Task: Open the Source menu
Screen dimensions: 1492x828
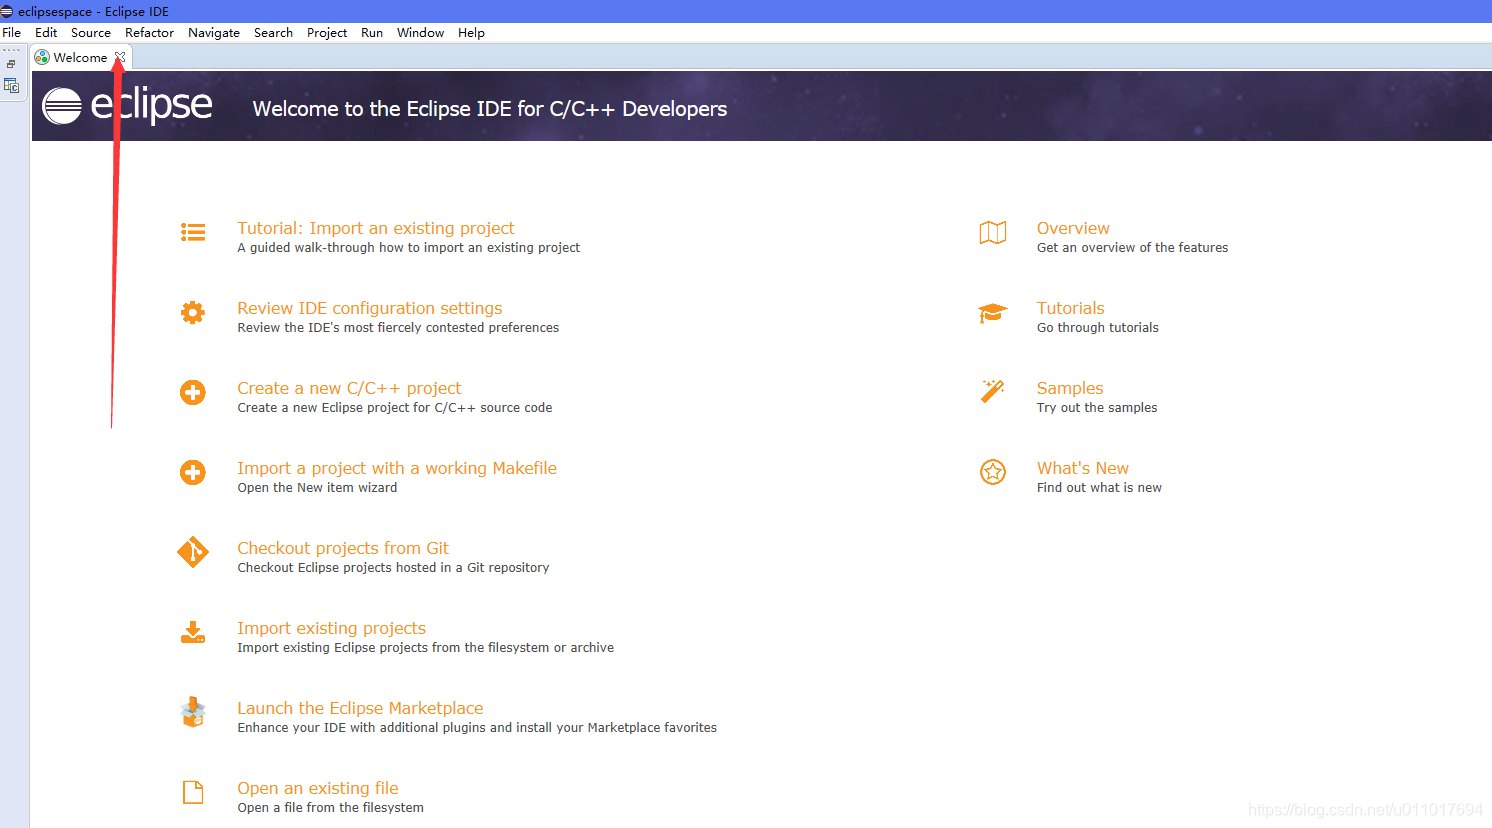Action: click(x=91, y=33)
